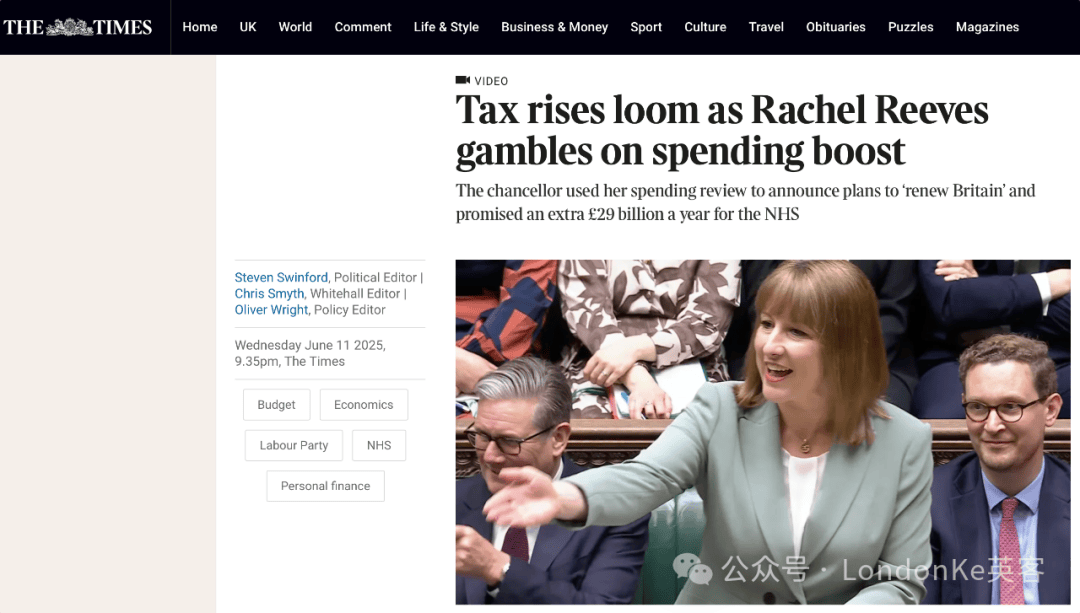The height and width of the screenshot is (613, 1080).
Task: Click the Chris Smyth author link
Action: tap(269, 293)
